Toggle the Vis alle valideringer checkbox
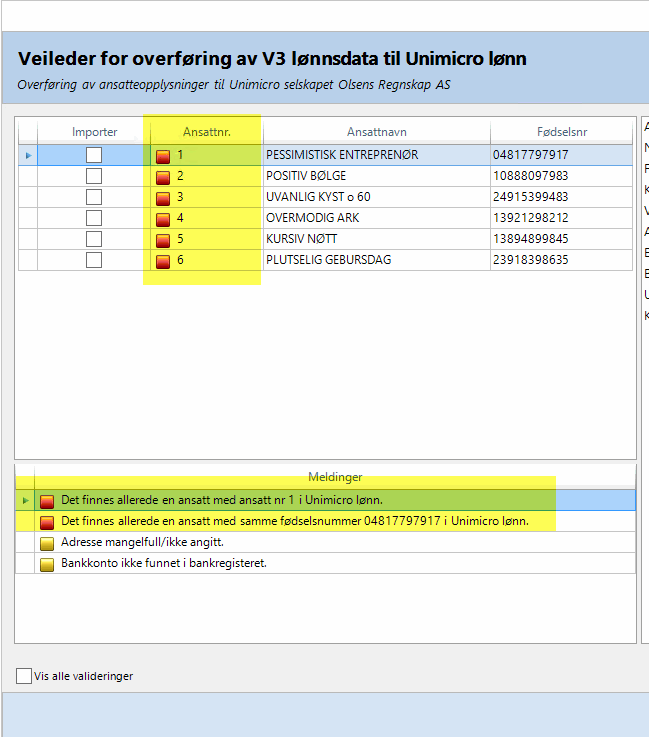Viewport: 649px width, 737px height. [24, 676]
